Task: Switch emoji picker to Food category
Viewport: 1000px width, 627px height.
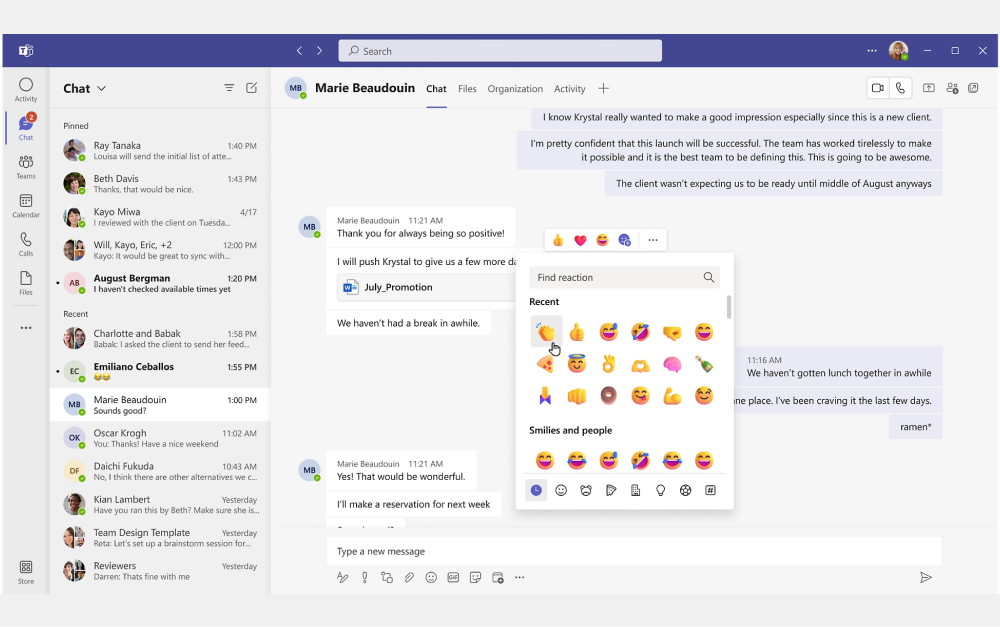Action: [x=611, y=490]
